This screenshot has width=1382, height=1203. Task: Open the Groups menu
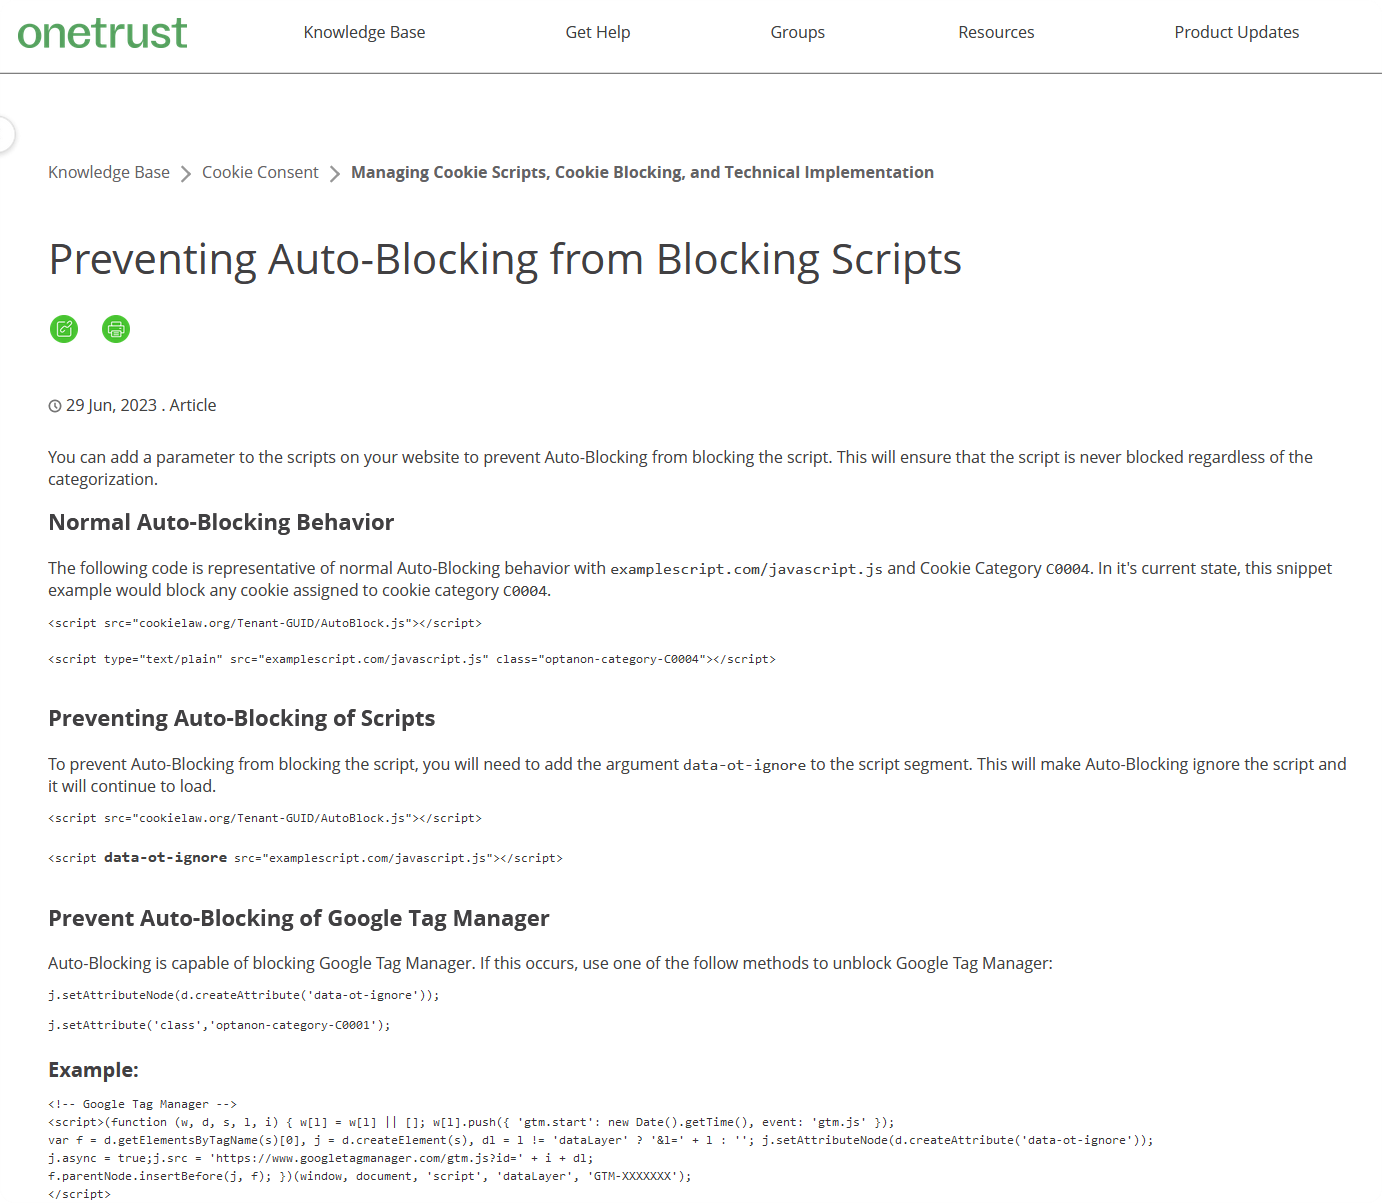797,32
